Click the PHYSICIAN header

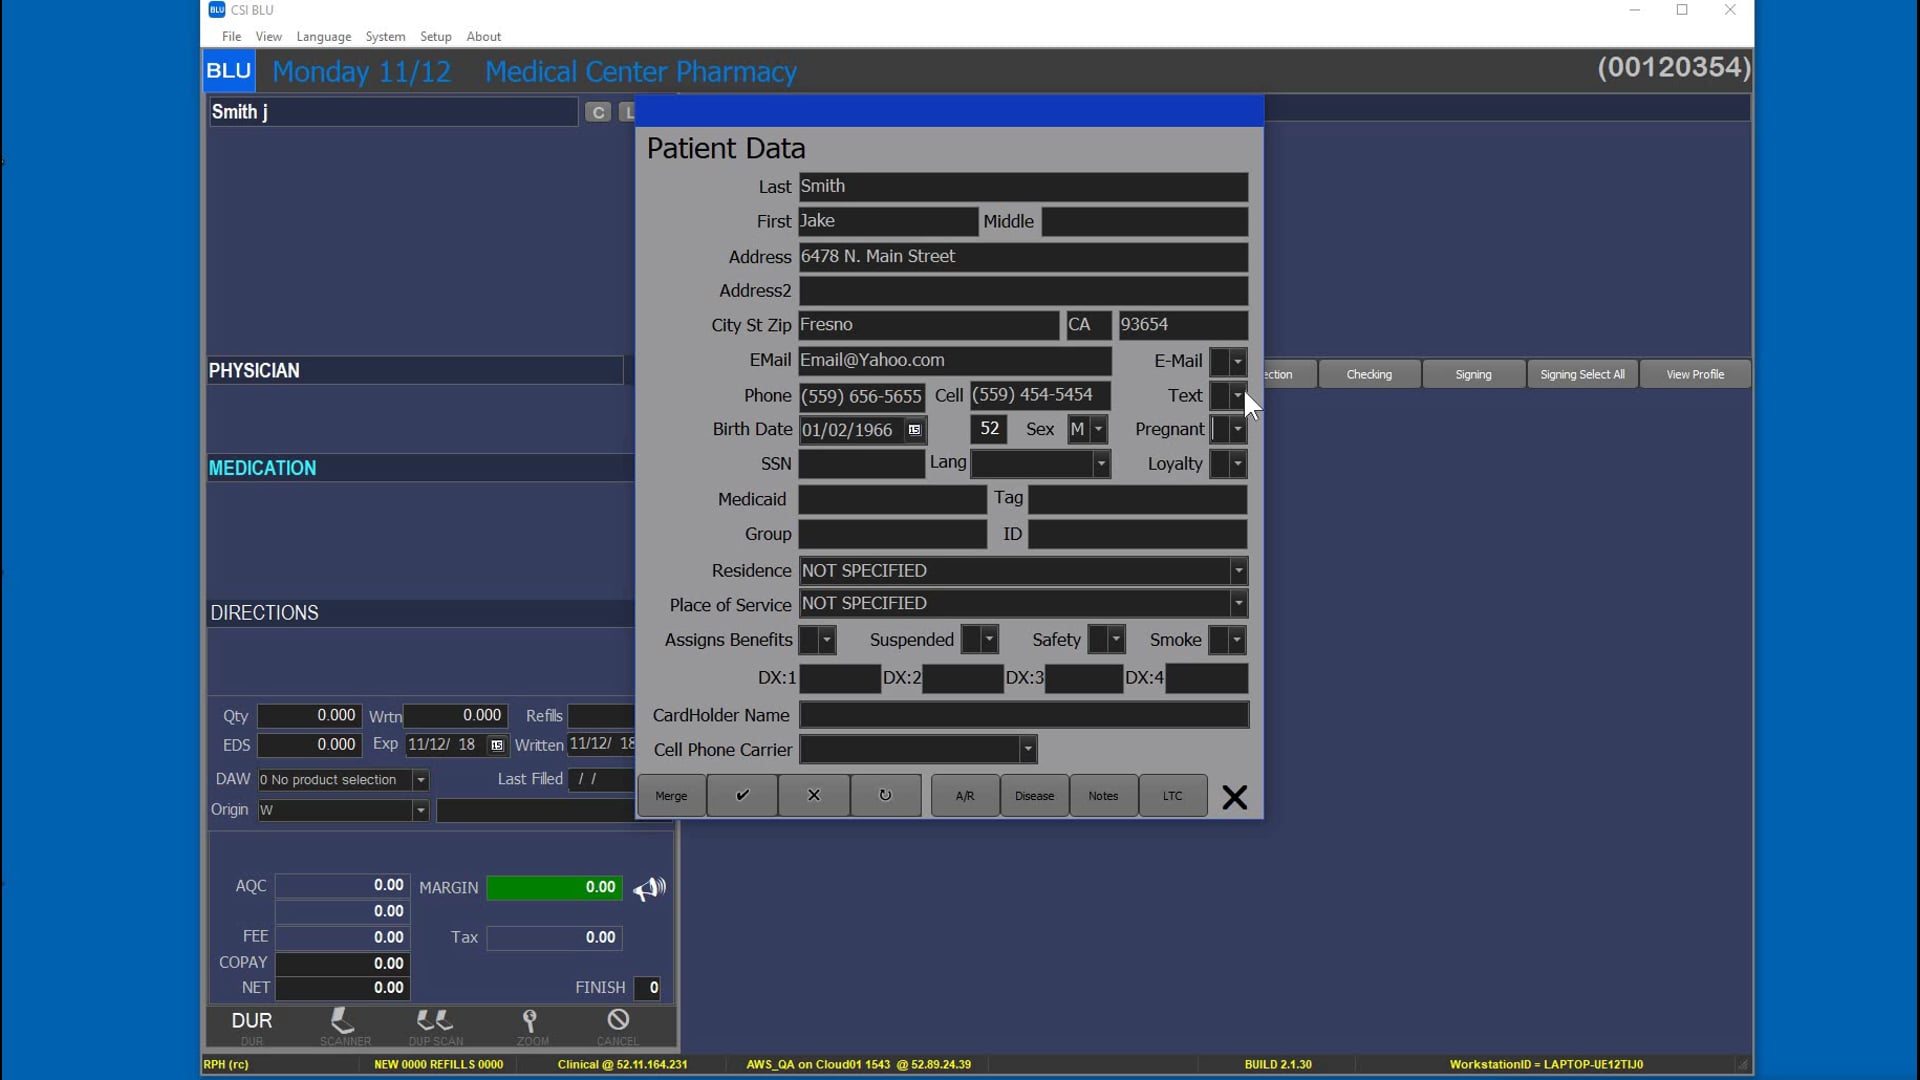pos(415,371)
